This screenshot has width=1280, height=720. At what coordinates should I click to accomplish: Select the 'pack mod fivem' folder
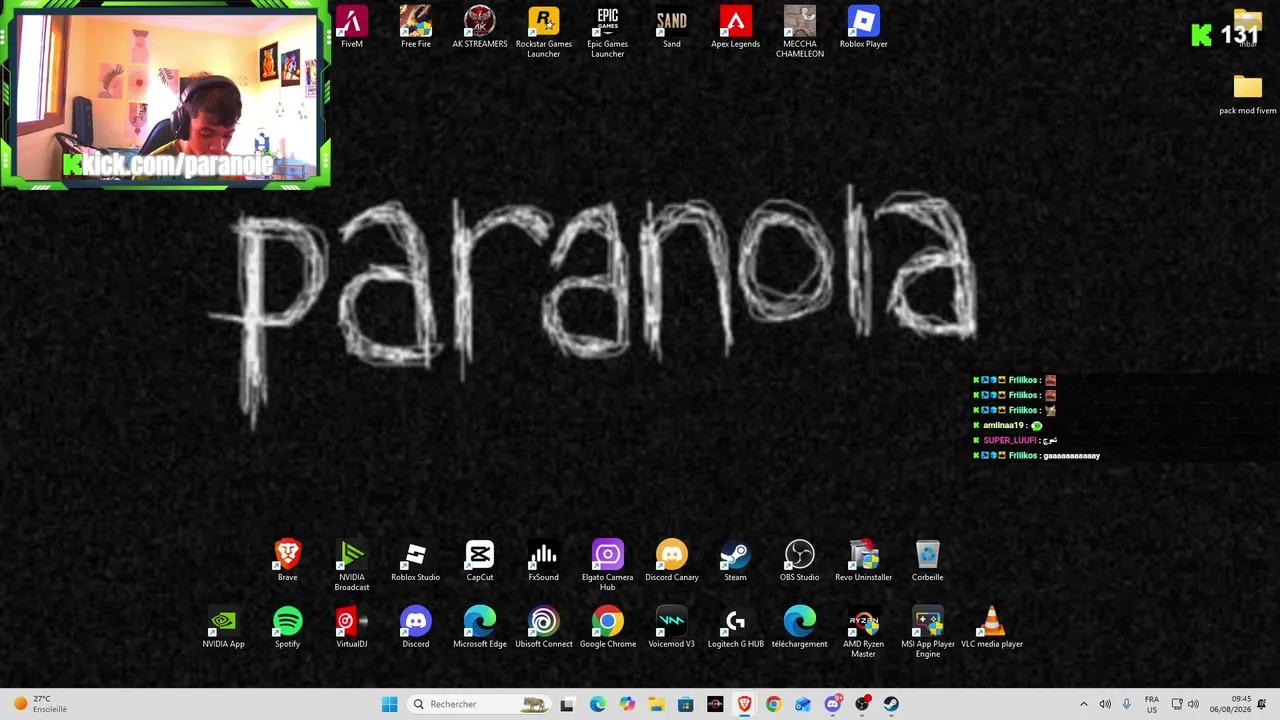[x=1248, y=96]
